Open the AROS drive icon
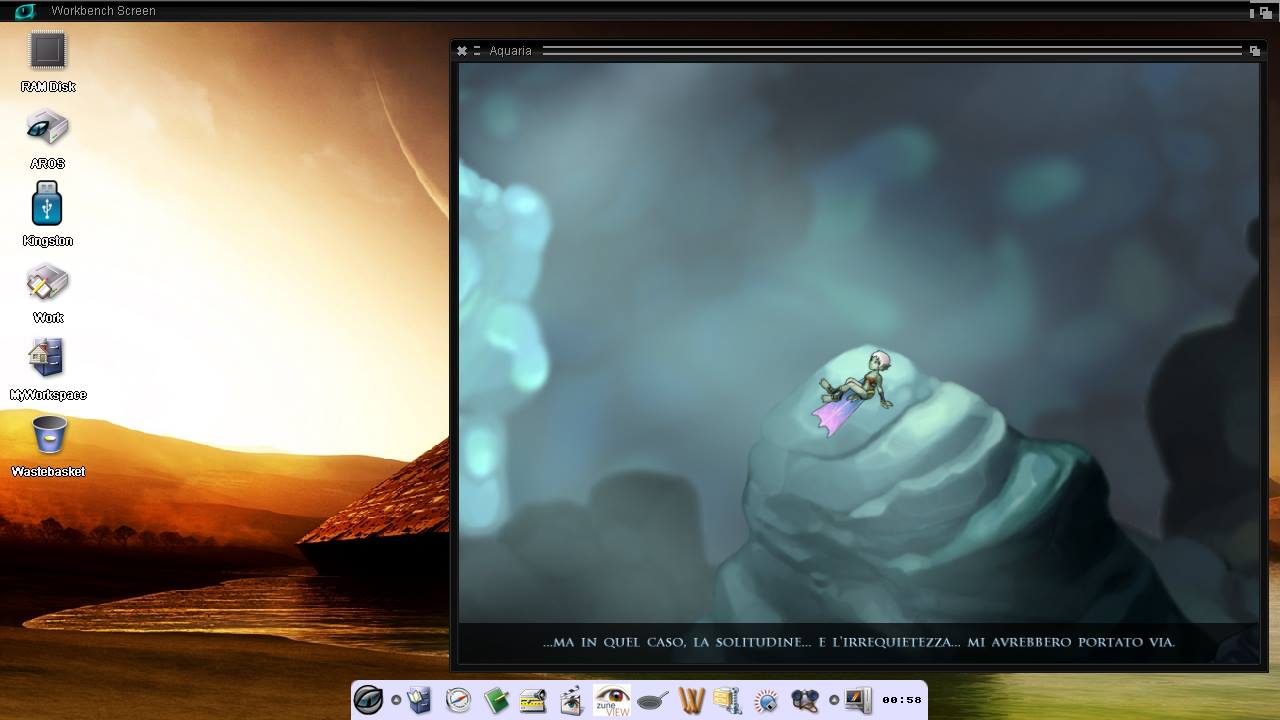This screenshot has width=1280, height=720. tap(47, 129)
